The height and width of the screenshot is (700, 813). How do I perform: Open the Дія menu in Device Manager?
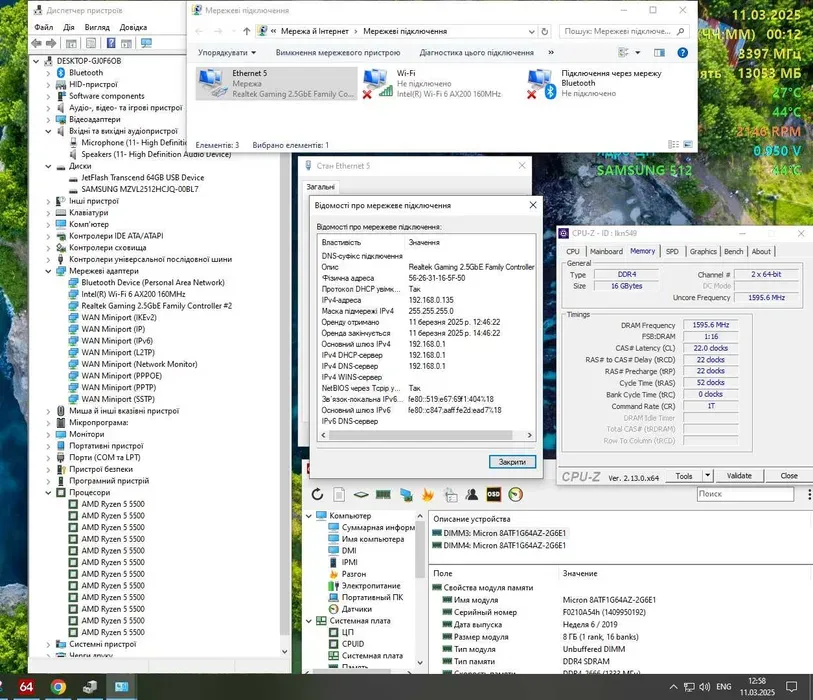(69, 27)
